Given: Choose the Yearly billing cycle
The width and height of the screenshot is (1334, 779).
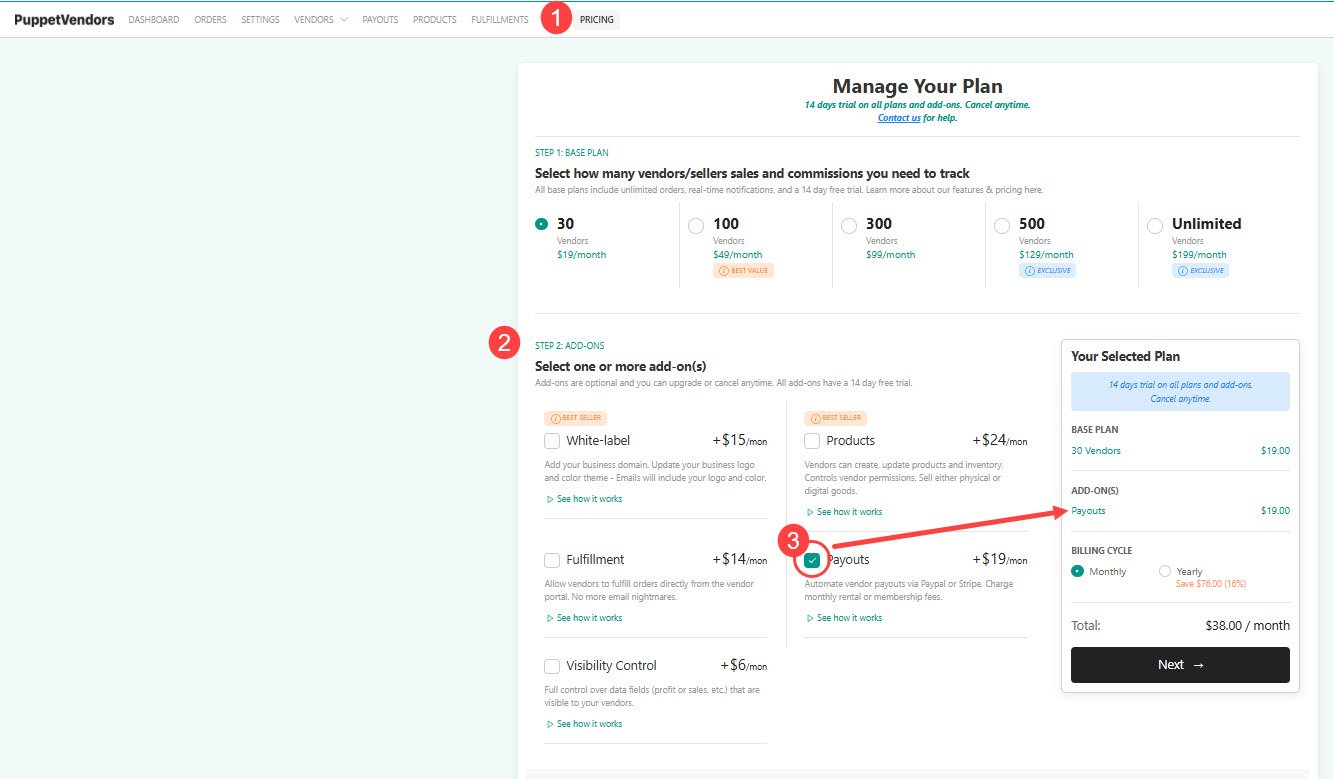Looking at the screenshot, I should coord(1164,572).
